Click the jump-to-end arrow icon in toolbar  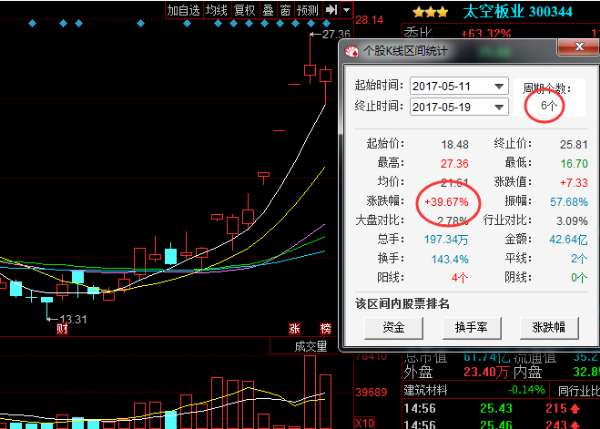point(331,10)
